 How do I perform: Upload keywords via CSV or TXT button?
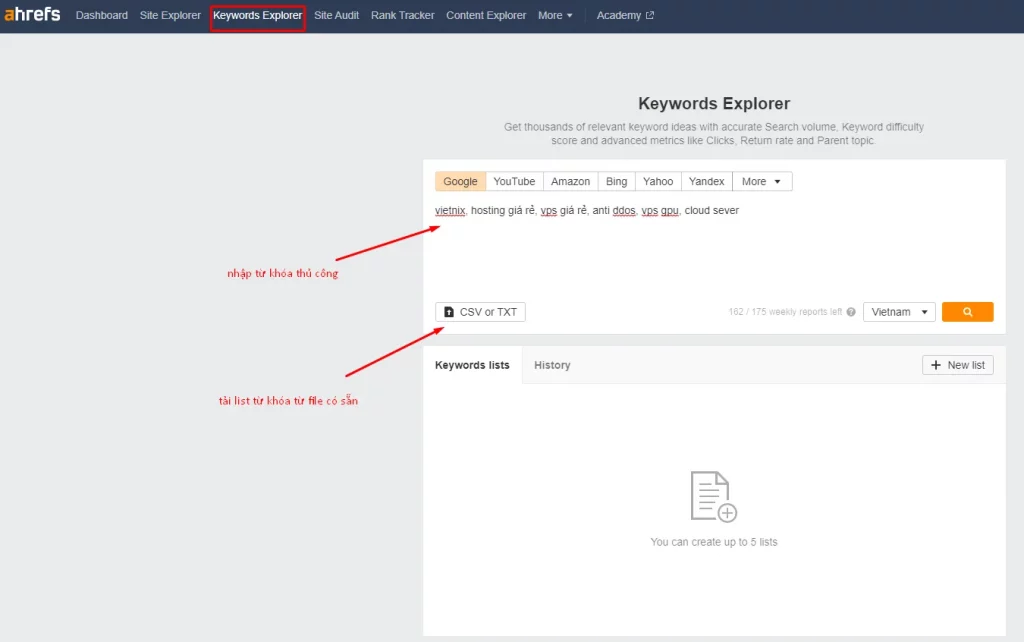480,312
